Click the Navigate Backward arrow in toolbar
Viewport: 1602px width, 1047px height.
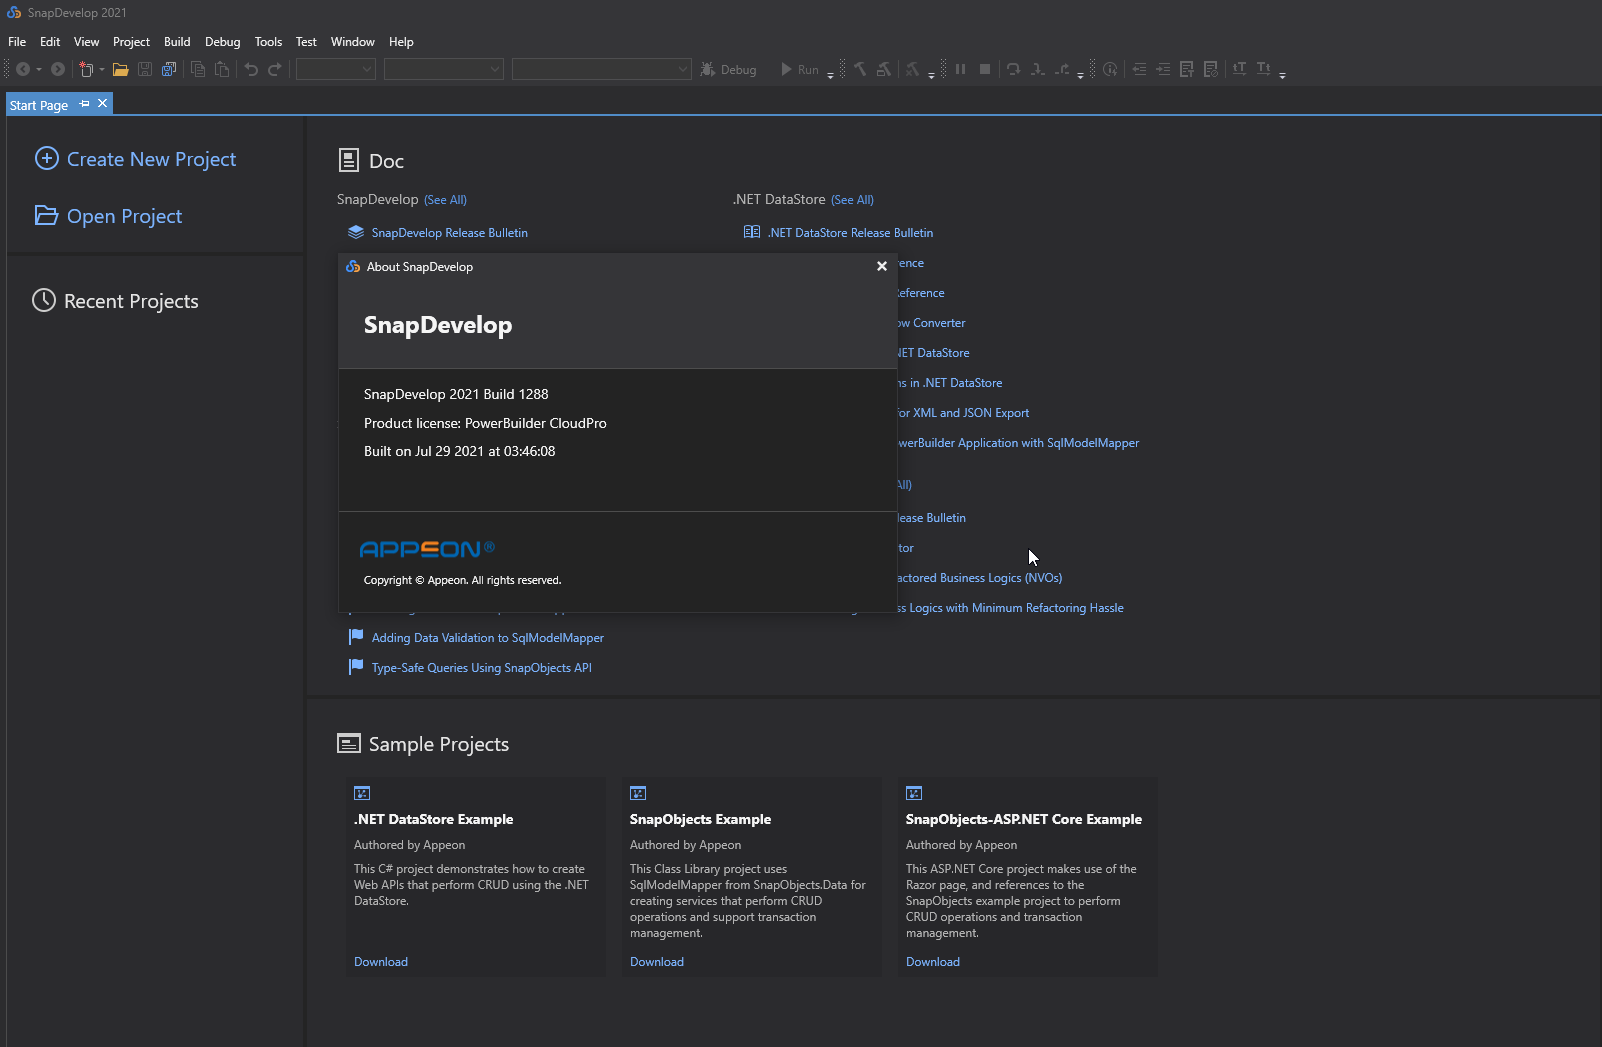23,69
